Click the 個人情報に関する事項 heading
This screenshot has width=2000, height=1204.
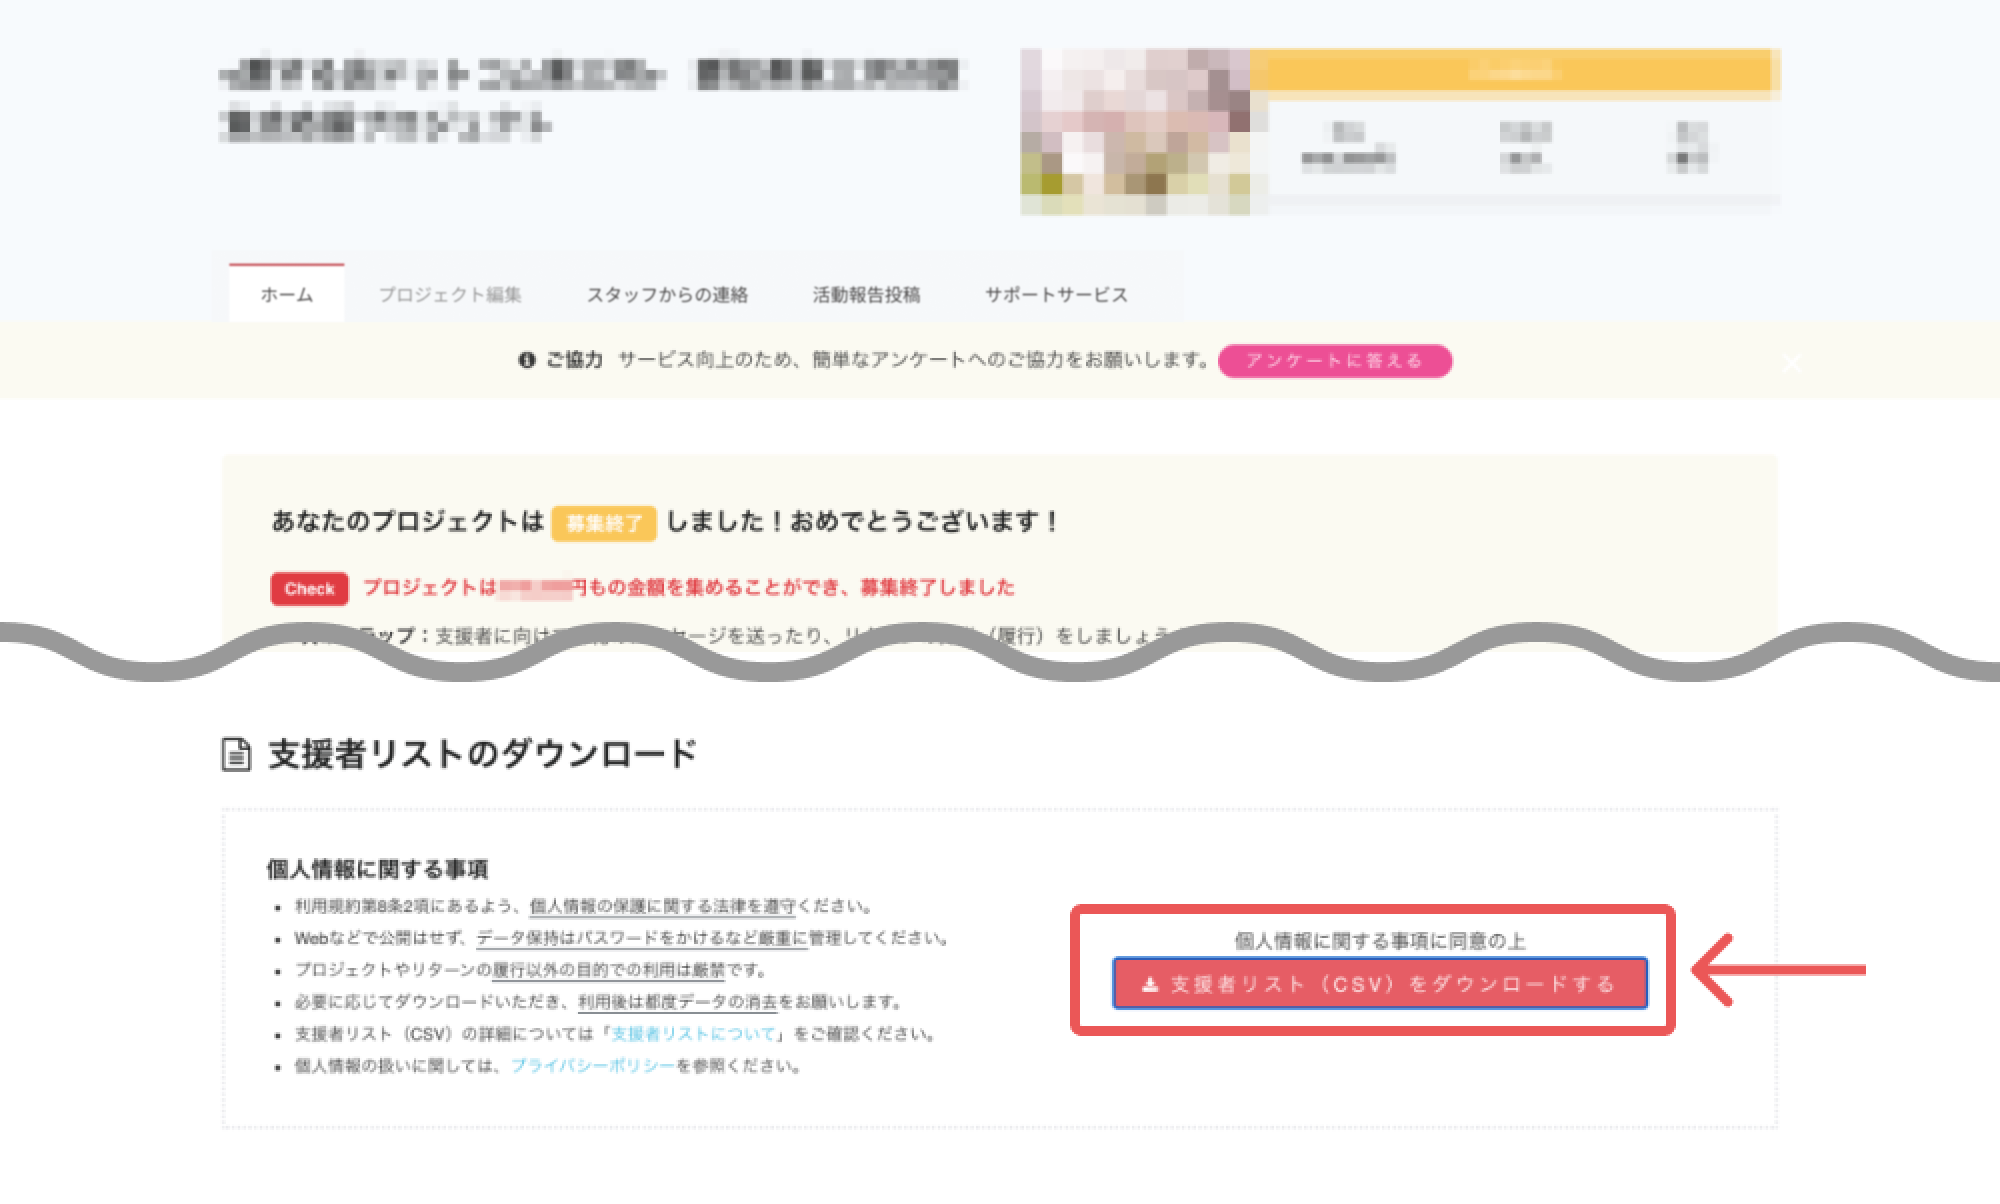point(377,869)
